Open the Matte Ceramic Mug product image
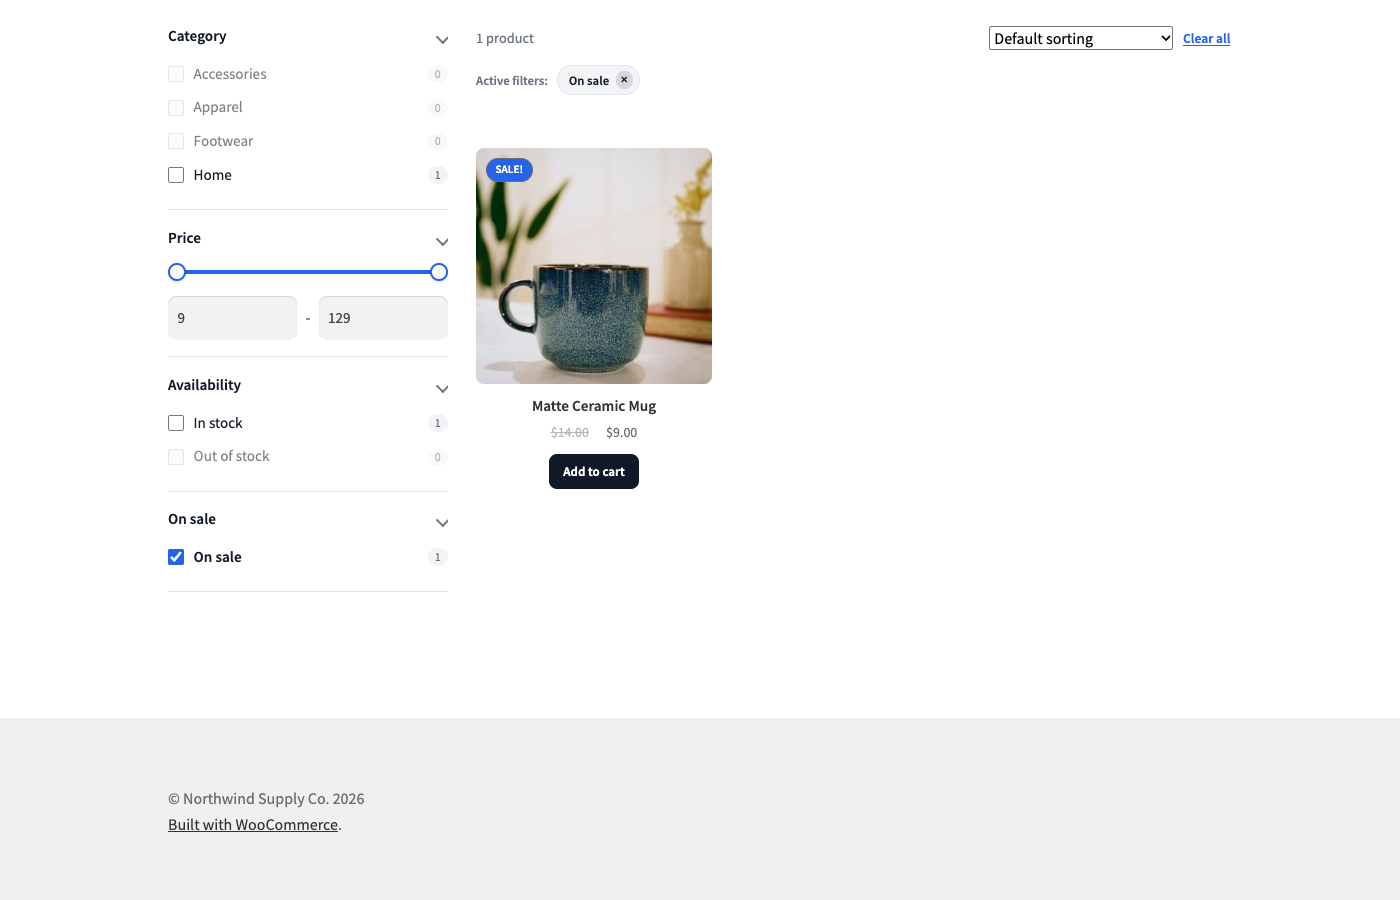 tap(594, 266)
